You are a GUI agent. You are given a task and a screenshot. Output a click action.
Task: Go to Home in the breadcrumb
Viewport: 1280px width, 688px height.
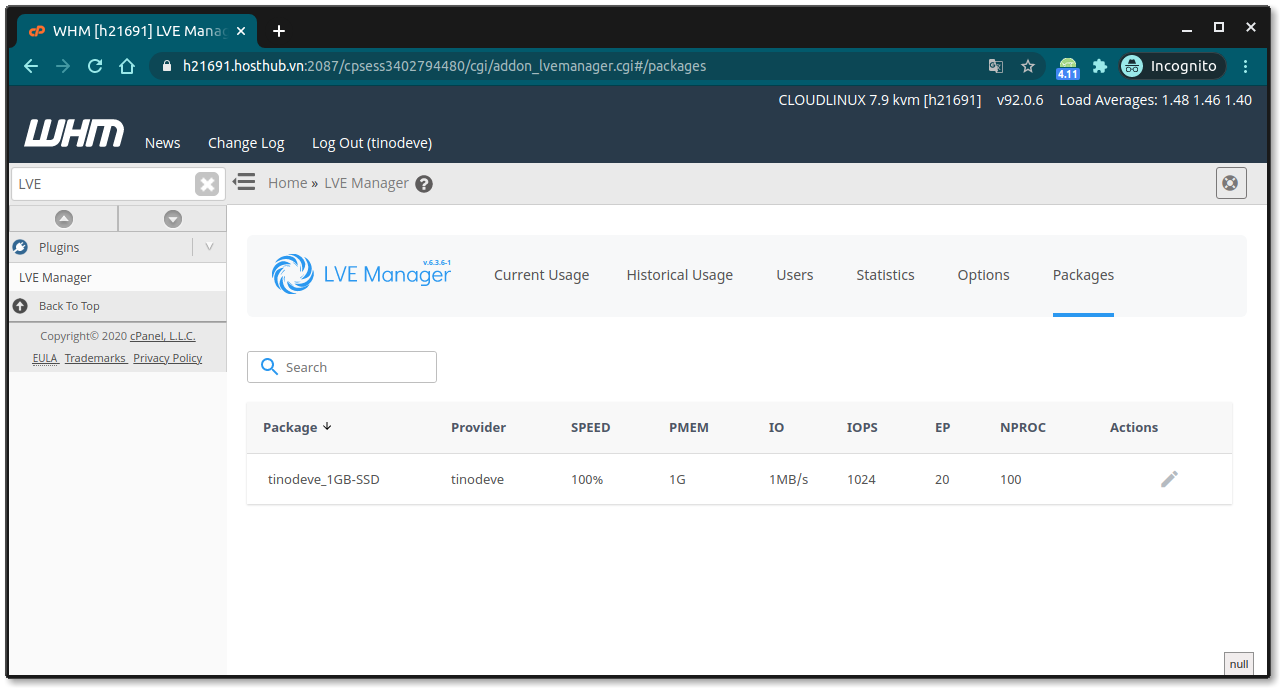287,183
